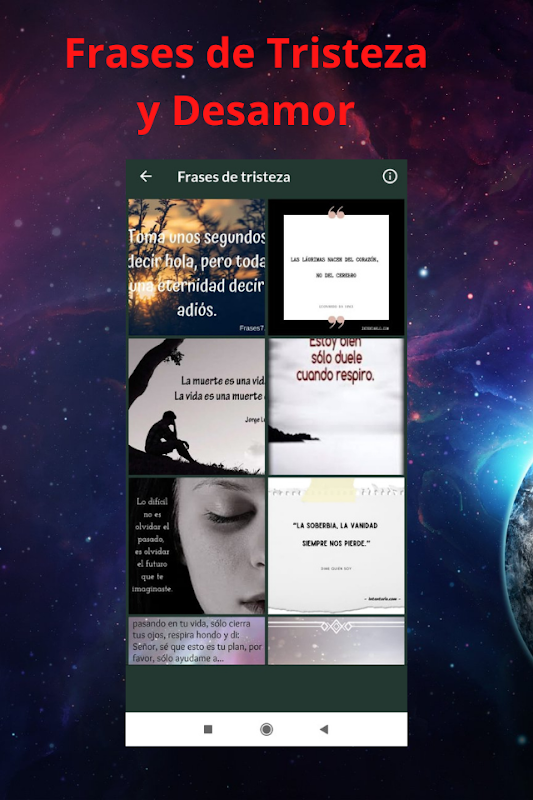Image resolution: width=533 pixels, height=800 pixels.
Task: Open the 'pasando en tu vida' quote image
Action: [197, 641]
